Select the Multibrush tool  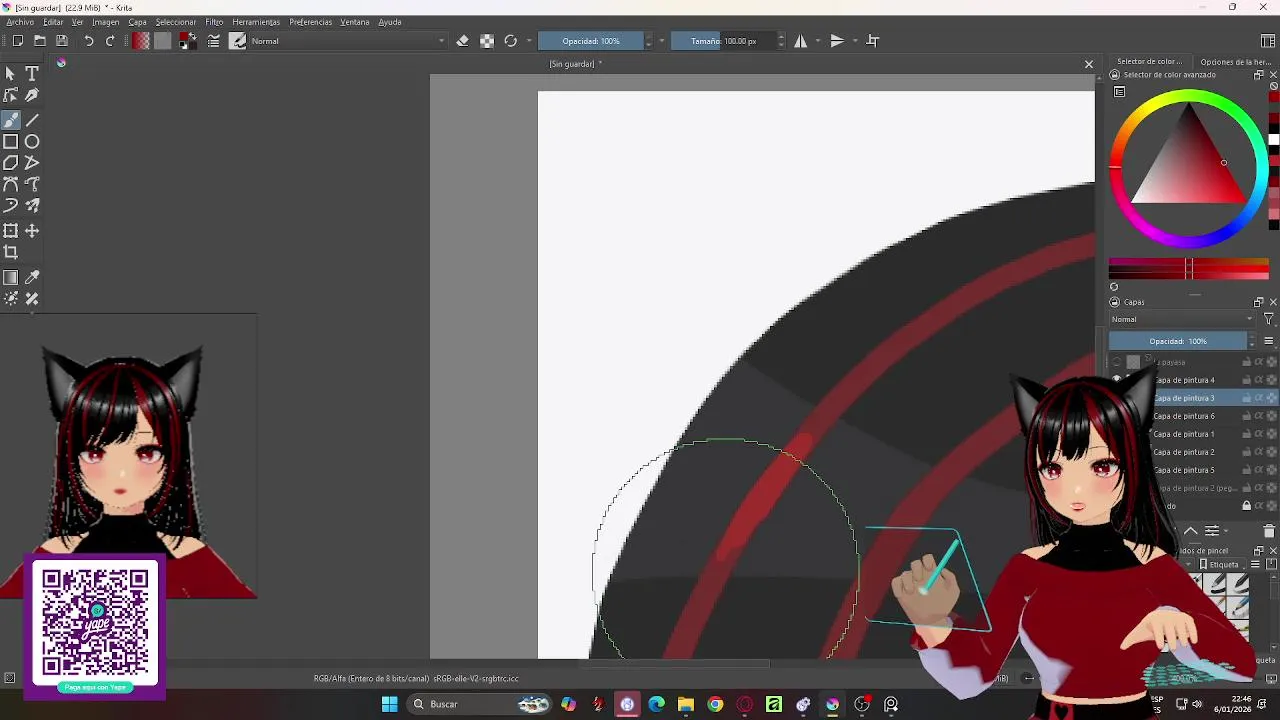(x=32, y=205)
